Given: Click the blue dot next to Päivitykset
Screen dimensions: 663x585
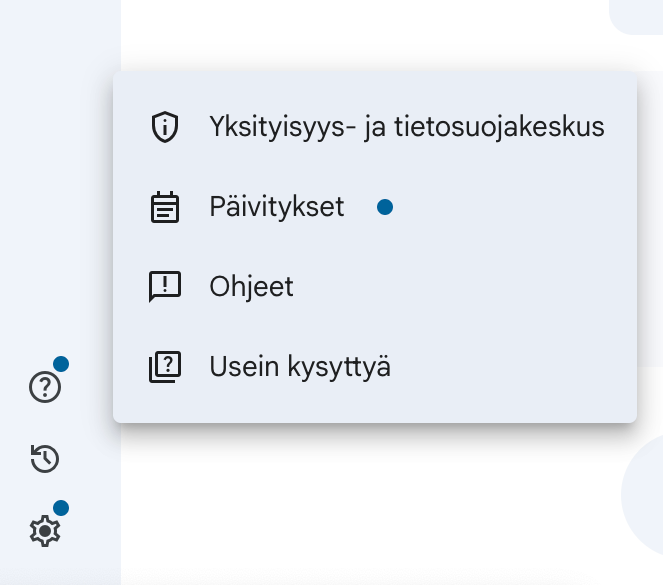Looking at the screenshot, I should tap(385, 207).
